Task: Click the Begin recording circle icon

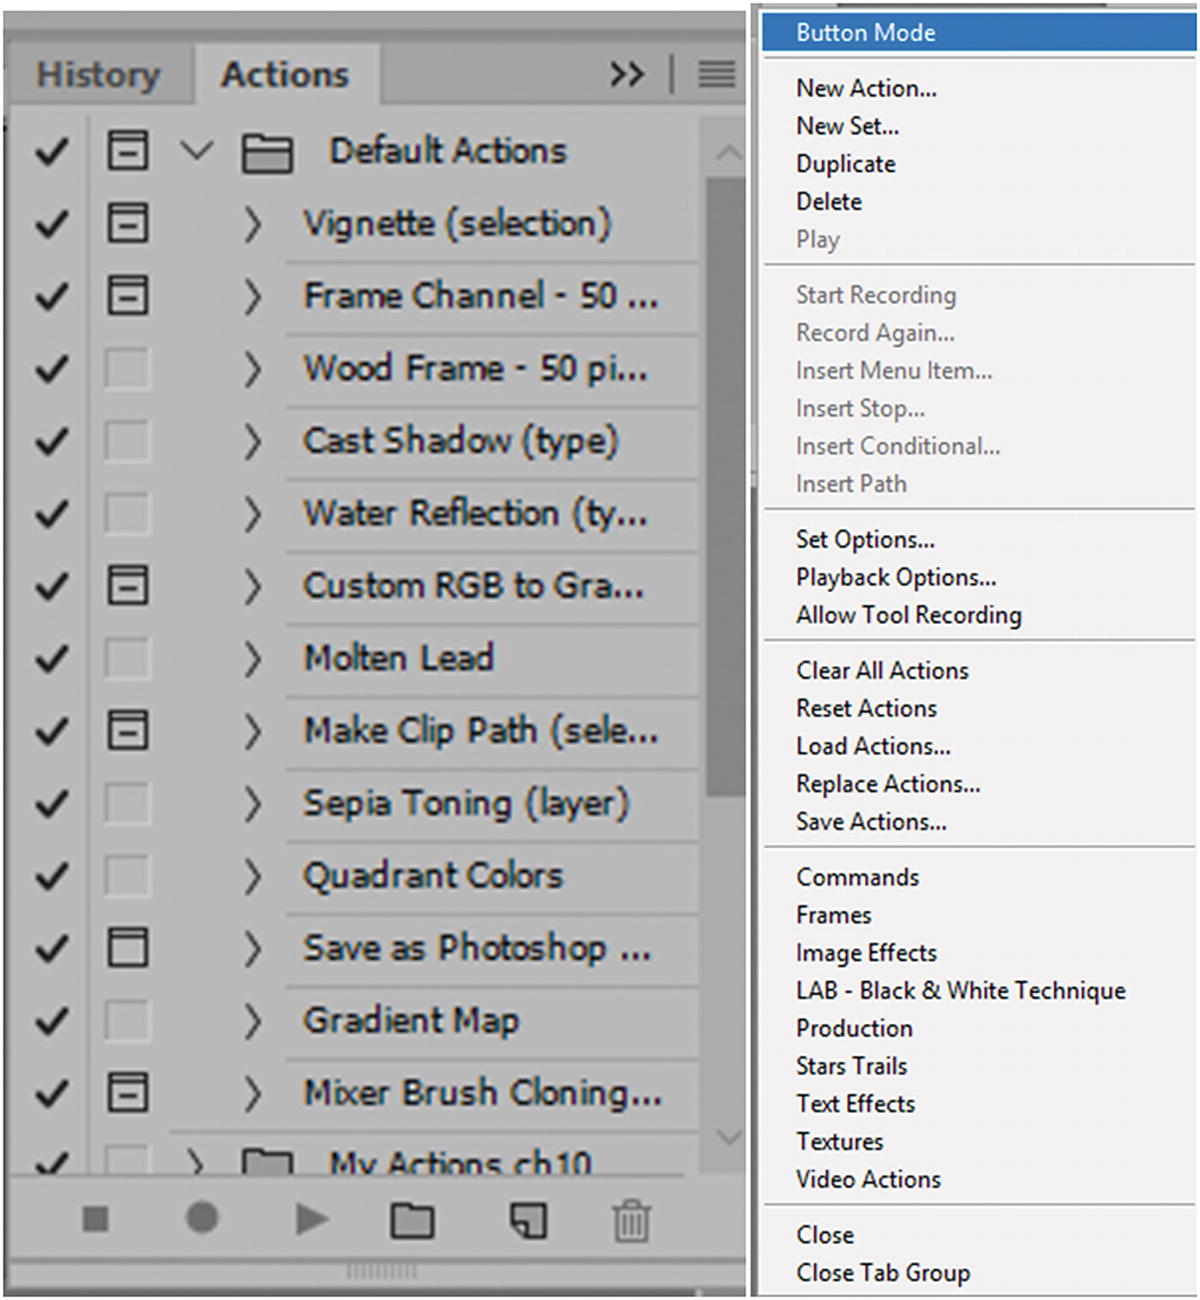Action: coord(202,1218)
